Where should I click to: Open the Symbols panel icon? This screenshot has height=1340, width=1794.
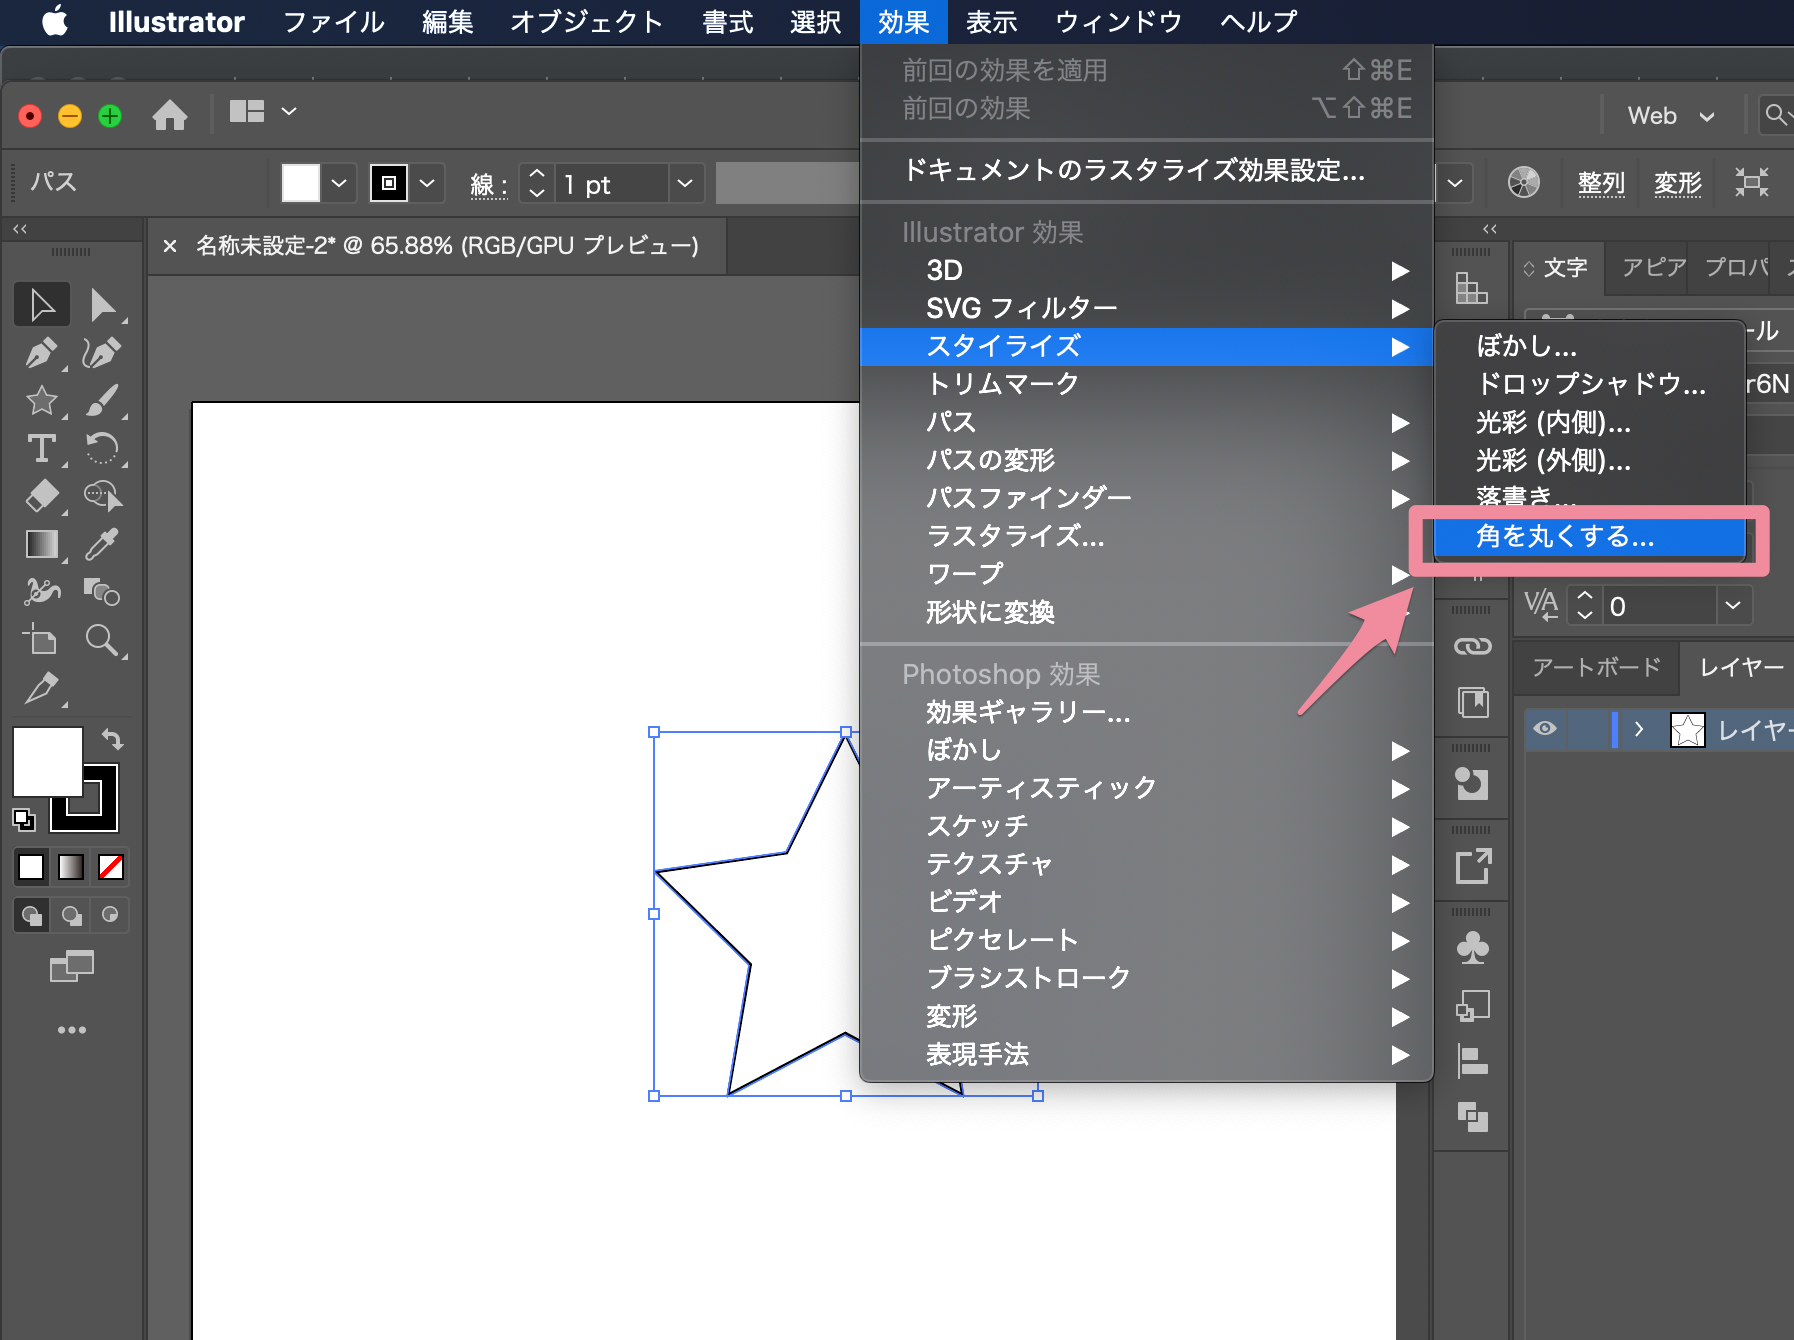coord(1473,945)
